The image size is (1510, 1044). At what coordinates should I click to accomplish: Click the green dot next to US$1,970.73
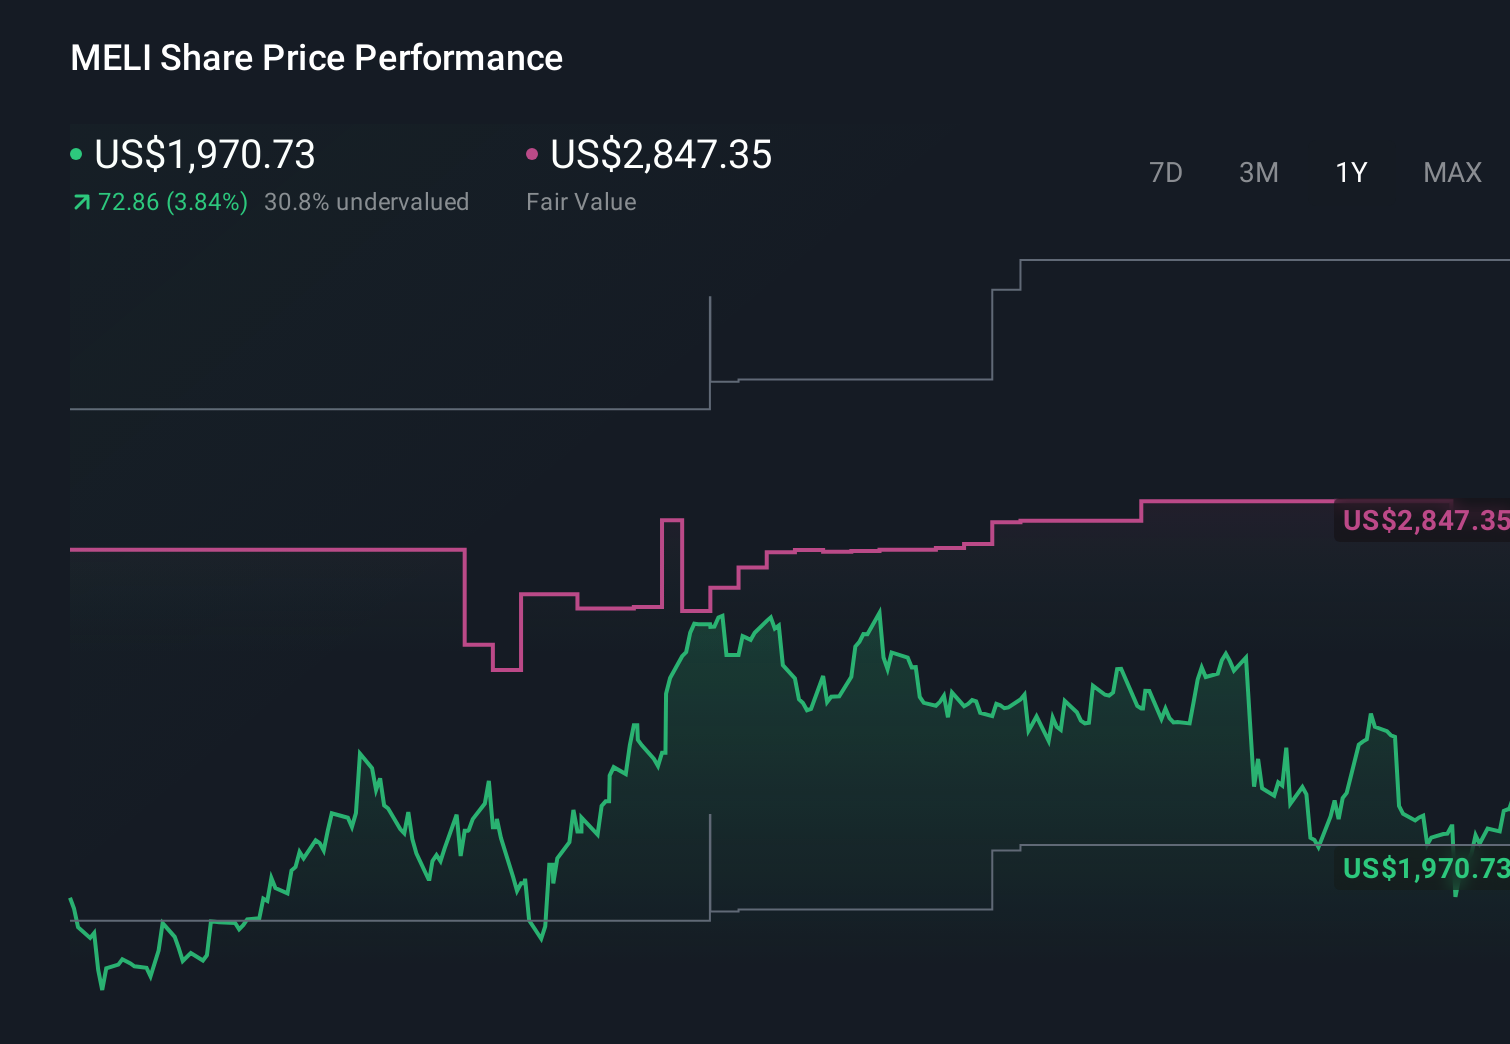(76, 153)
